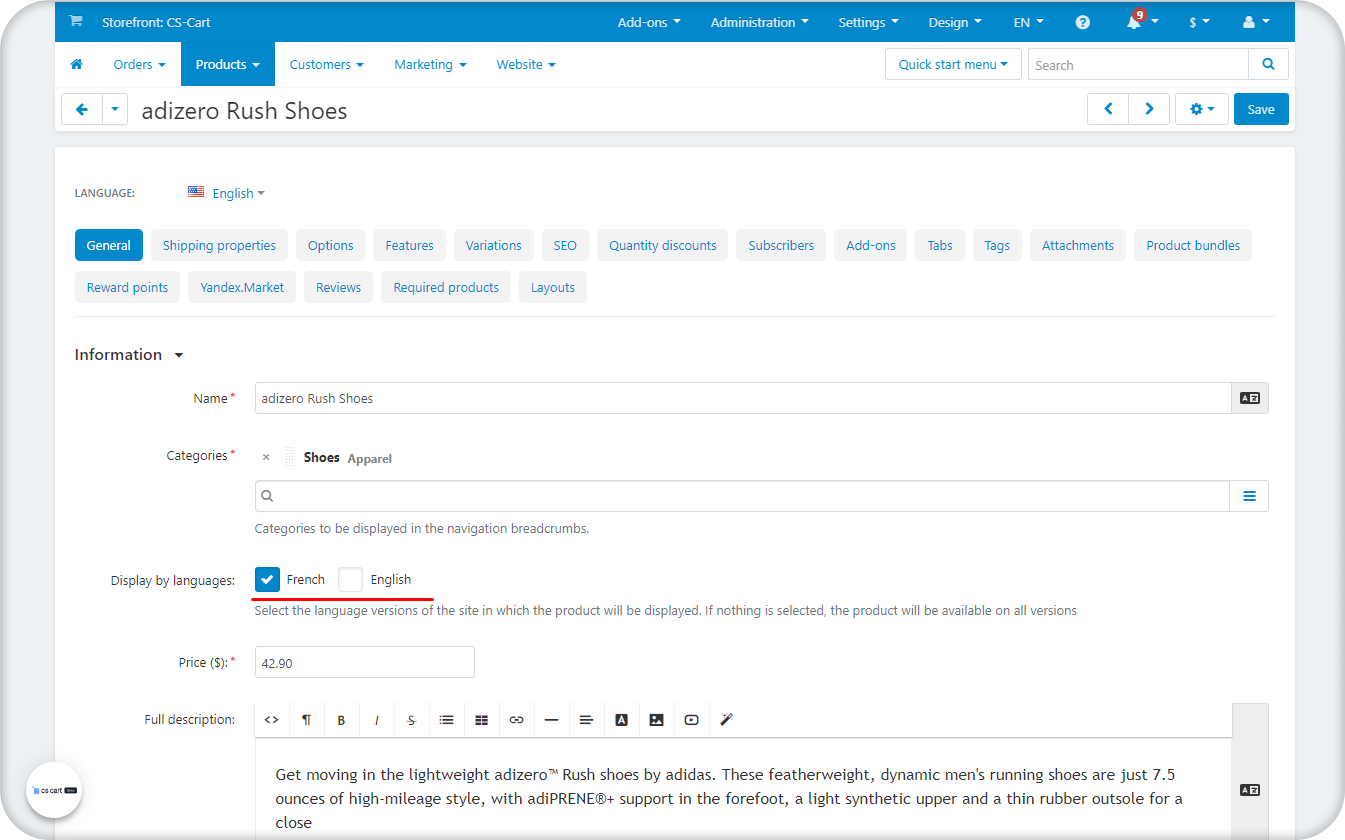The image size is (1345, 840).
Task: Expand the dropdown next to back arrow
Action: point(115,109)
